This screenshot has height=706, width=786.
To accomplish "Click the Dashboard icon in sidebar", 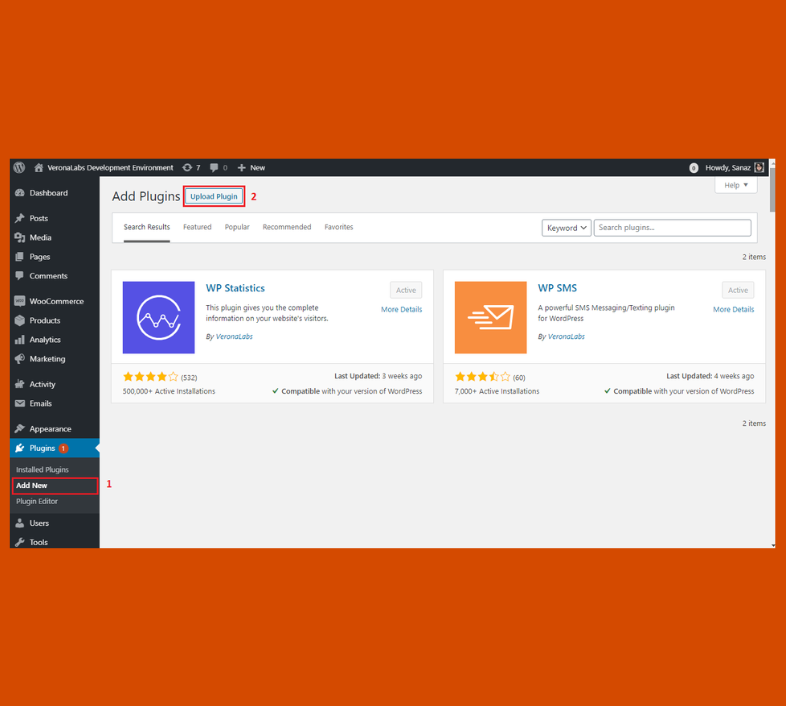I will [x=20, y=193].
